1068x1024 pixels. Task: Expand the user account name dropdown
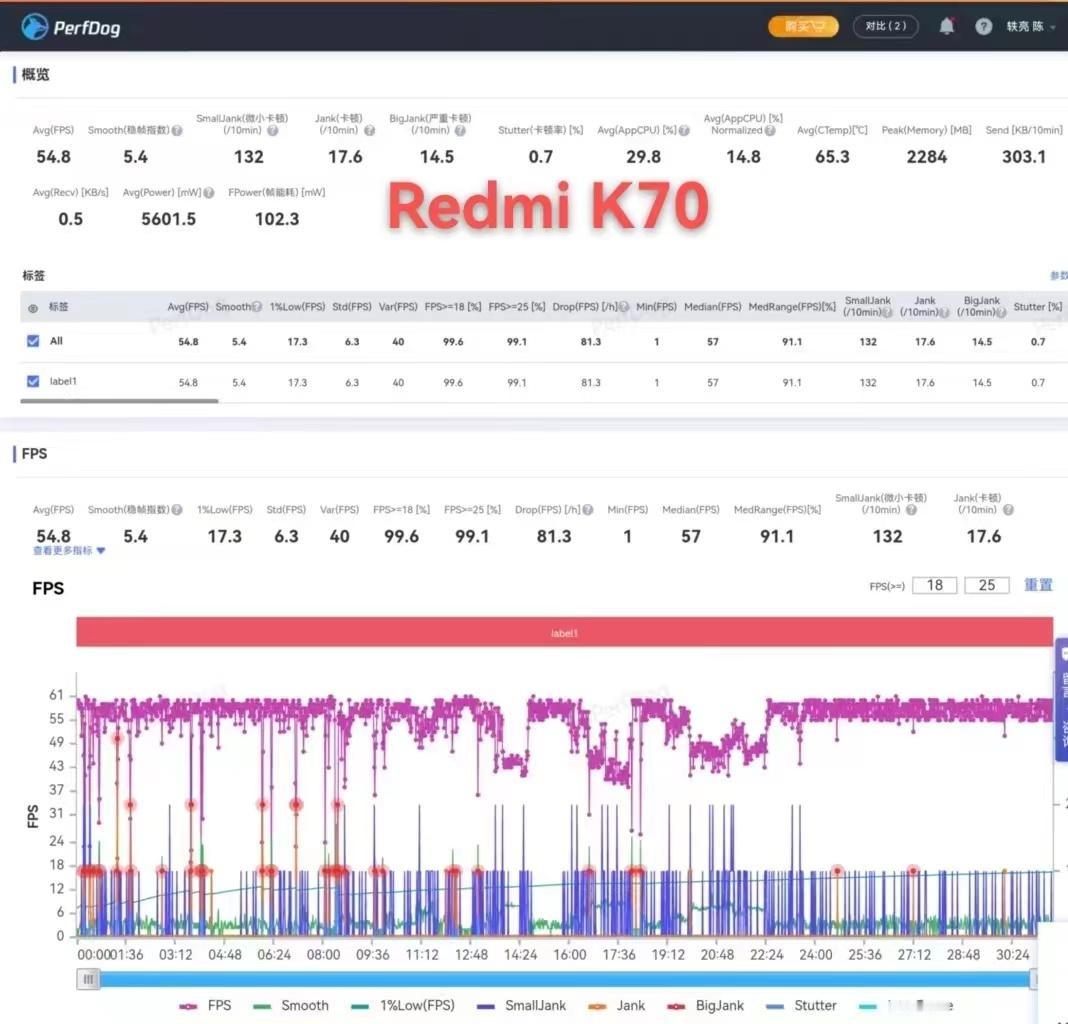1031,27
